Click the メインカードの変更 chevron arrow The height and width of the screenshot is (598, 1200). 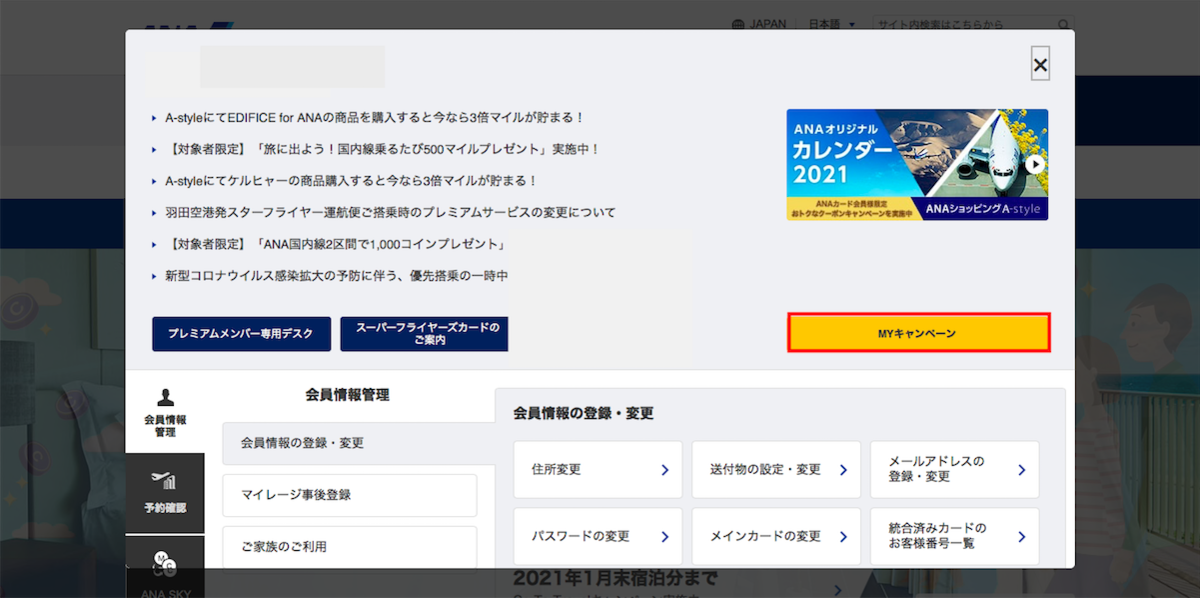[x=843, y=537]
